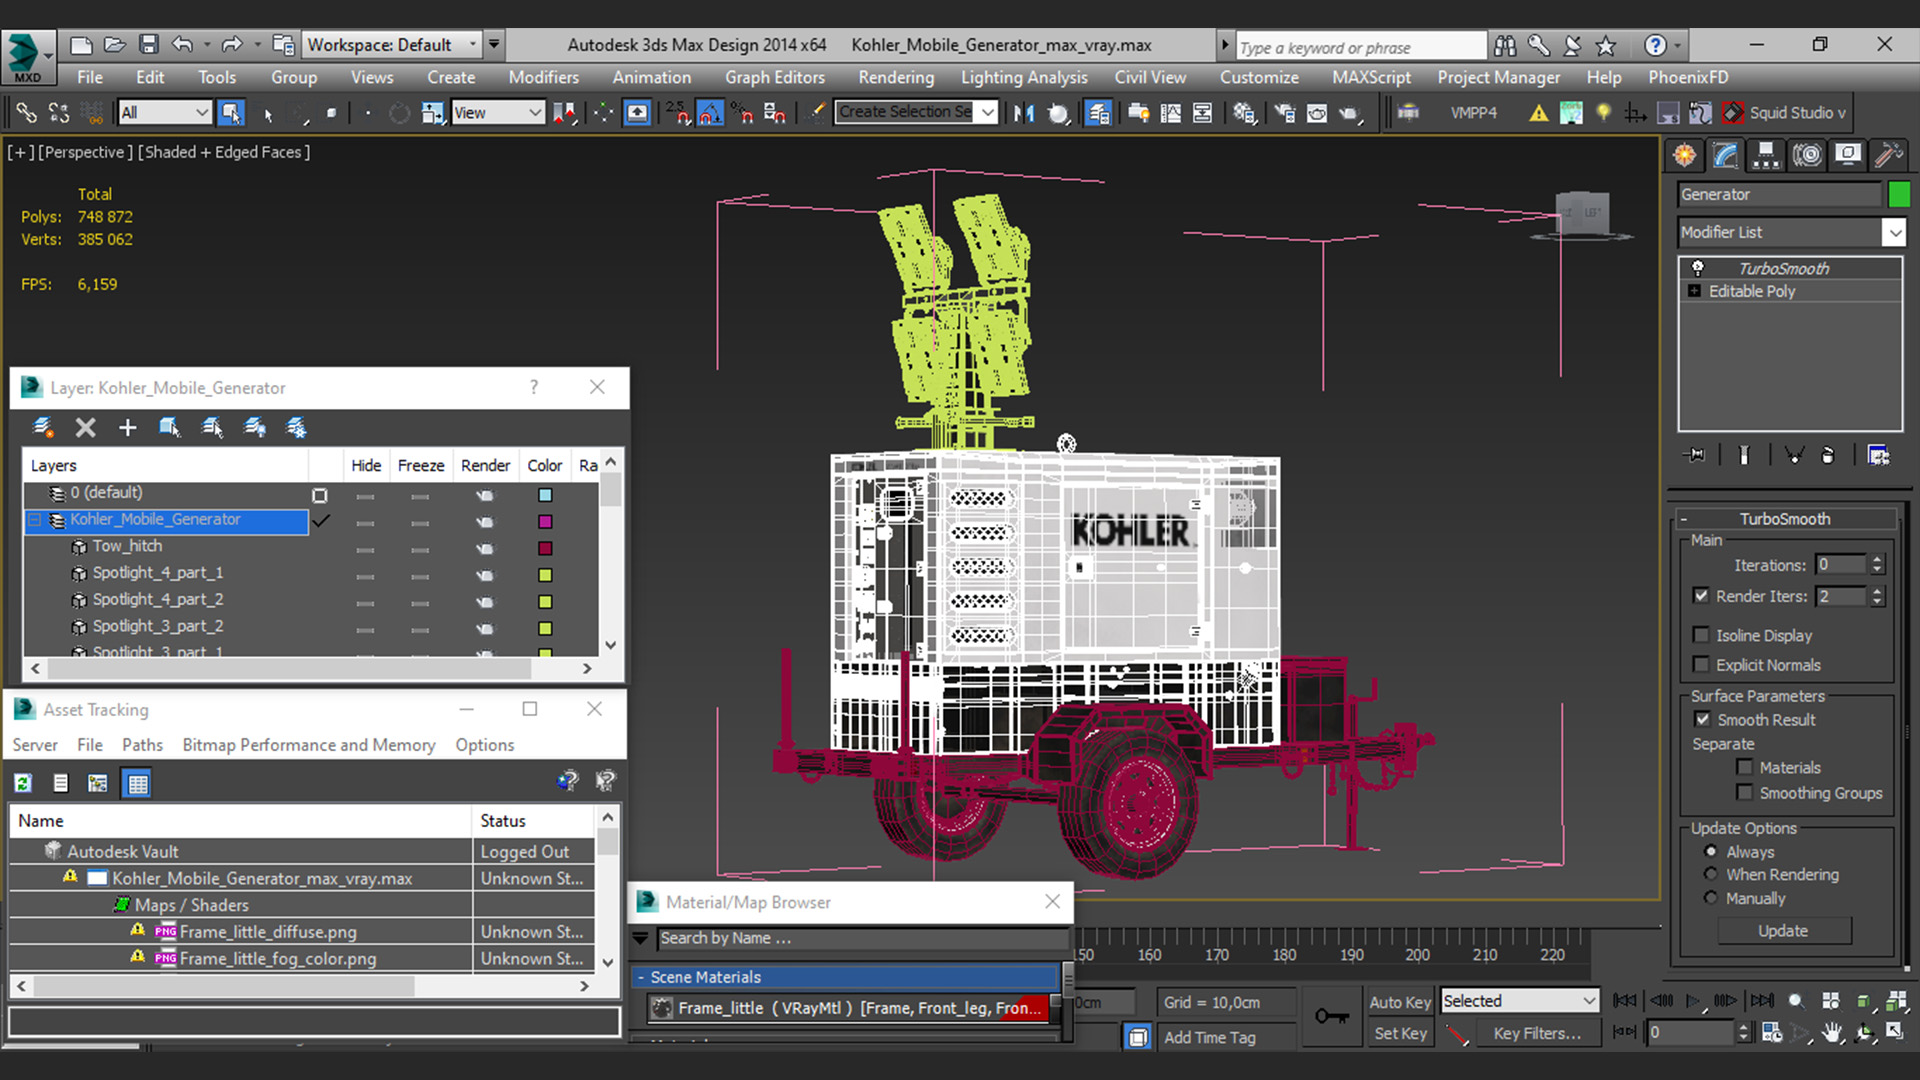Open Bitmap Performance and Memory menu

(309, 745)
